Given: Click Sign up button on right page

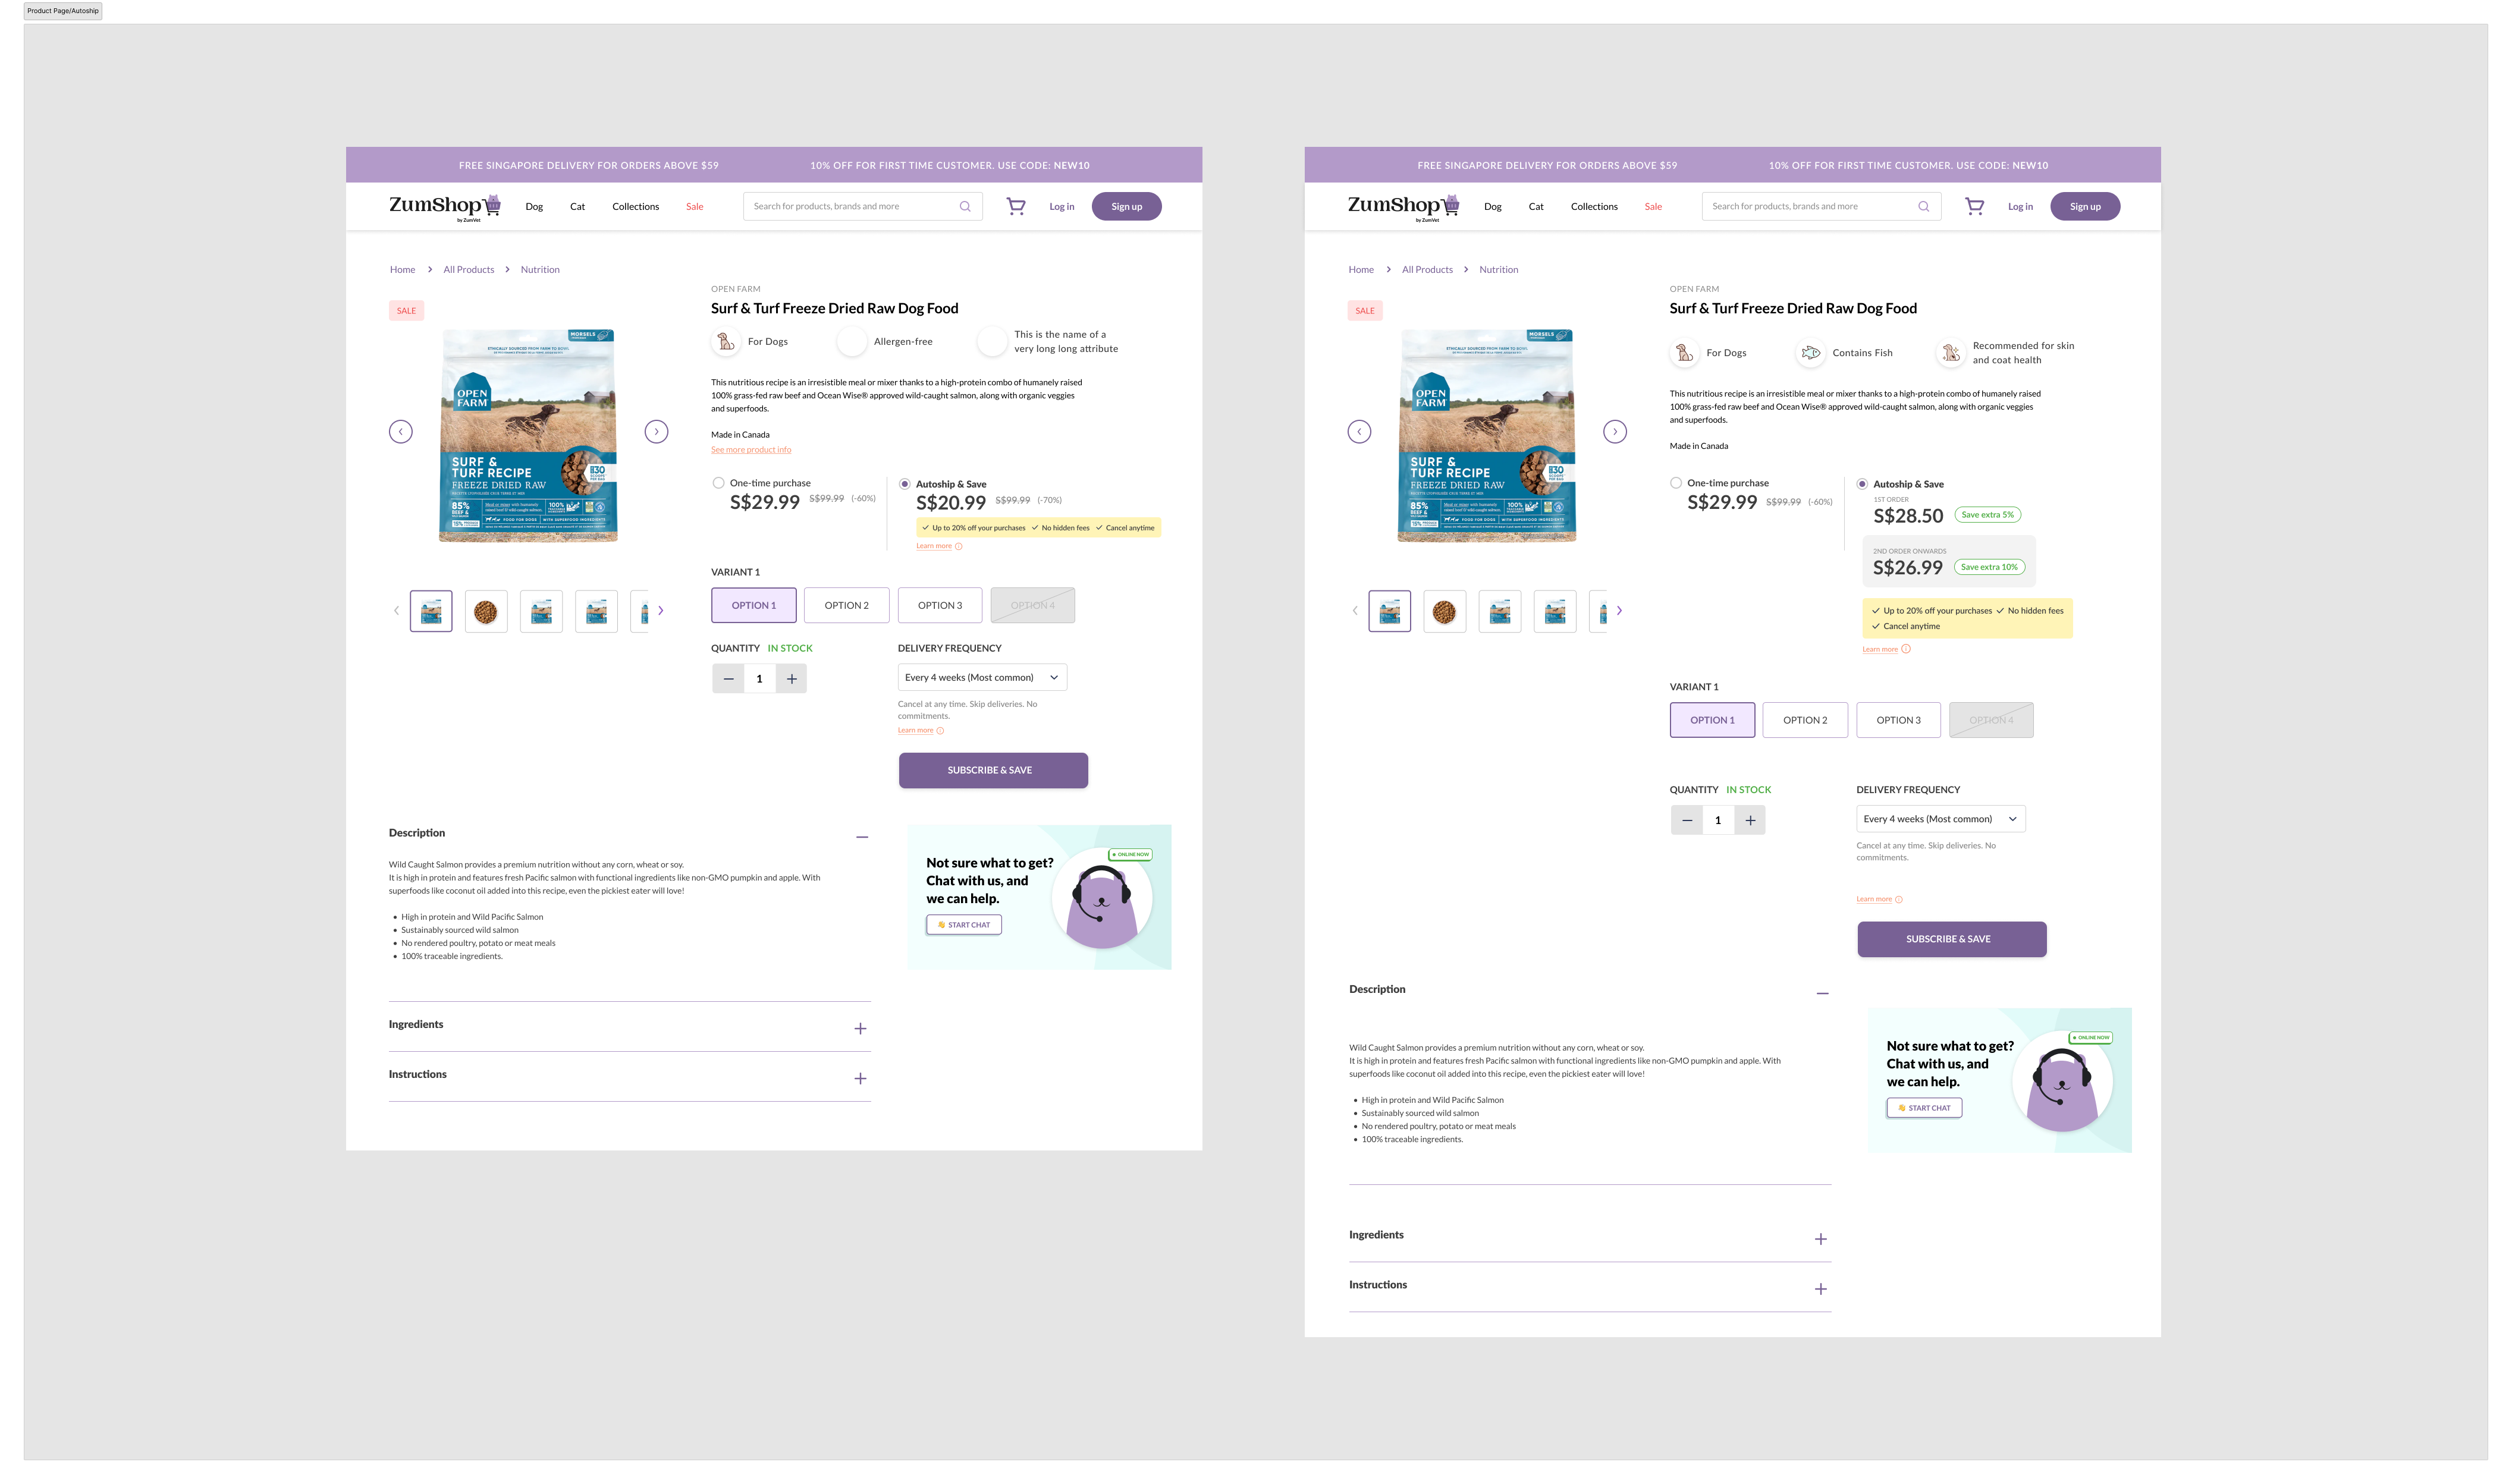Looking at the screenshot, I should point(2085,206).
